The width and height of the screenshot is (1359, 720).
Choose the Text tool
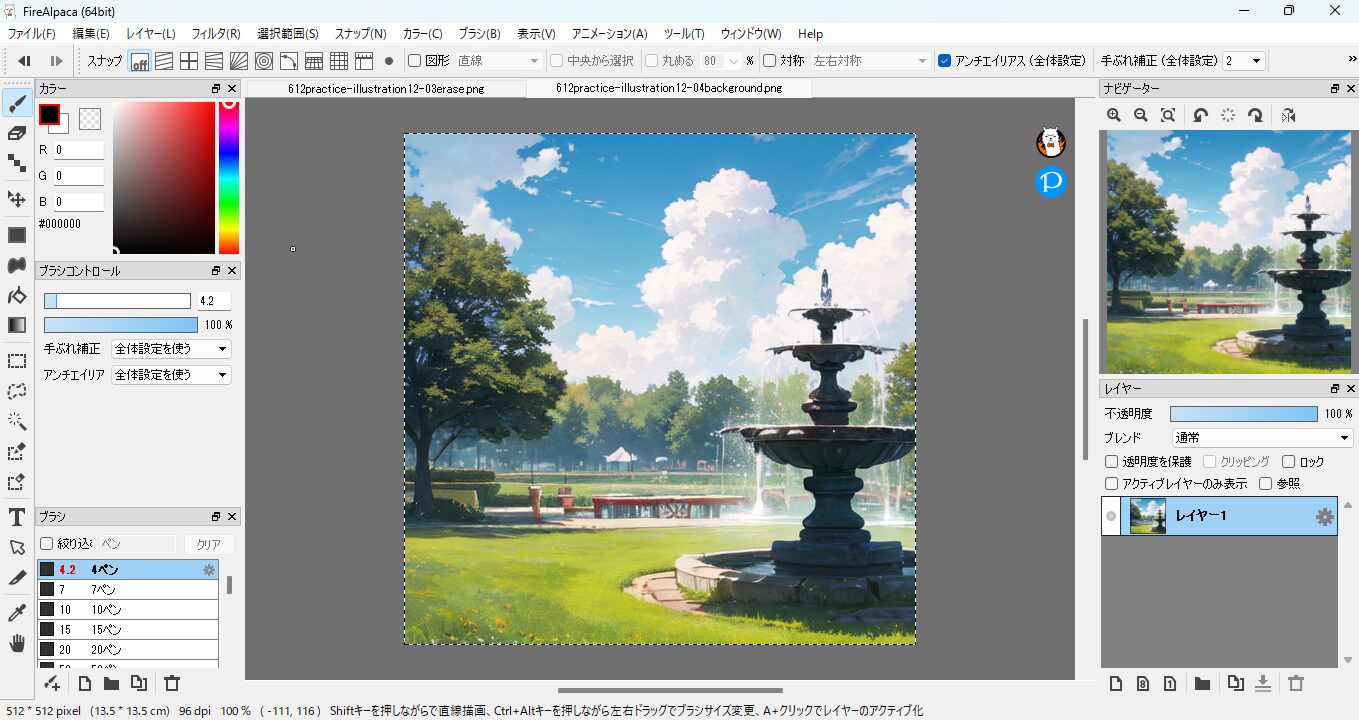pyautogui.click(x=16, y=517)
